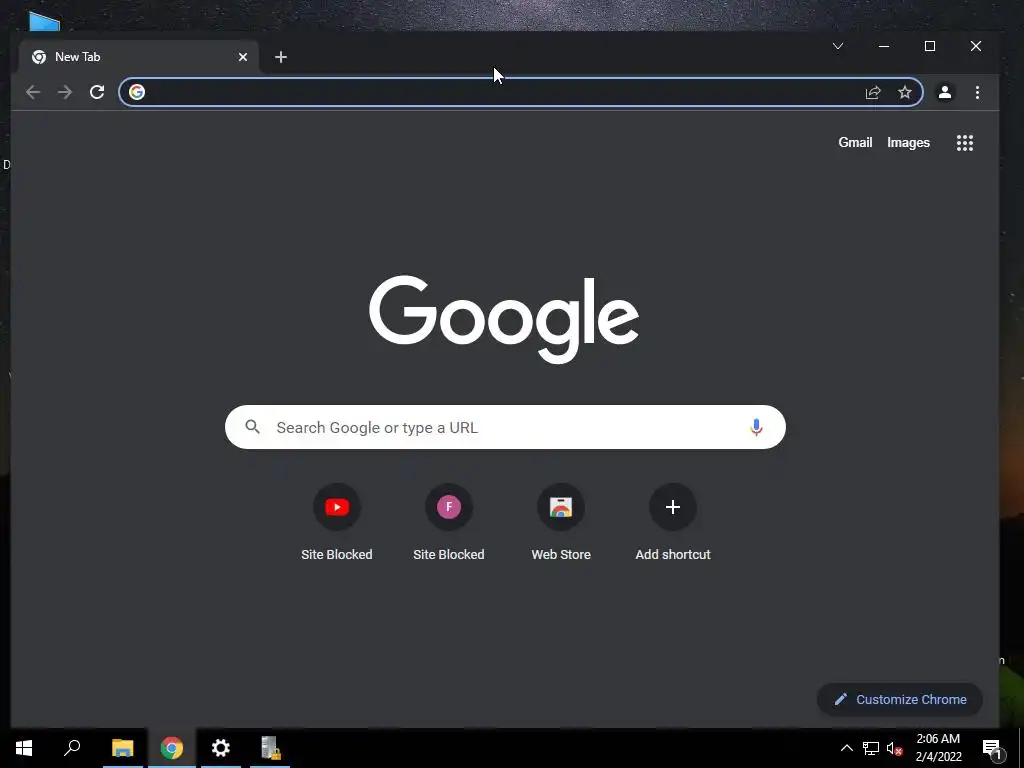
Task: Reload the current page
Action: (97, 92)
